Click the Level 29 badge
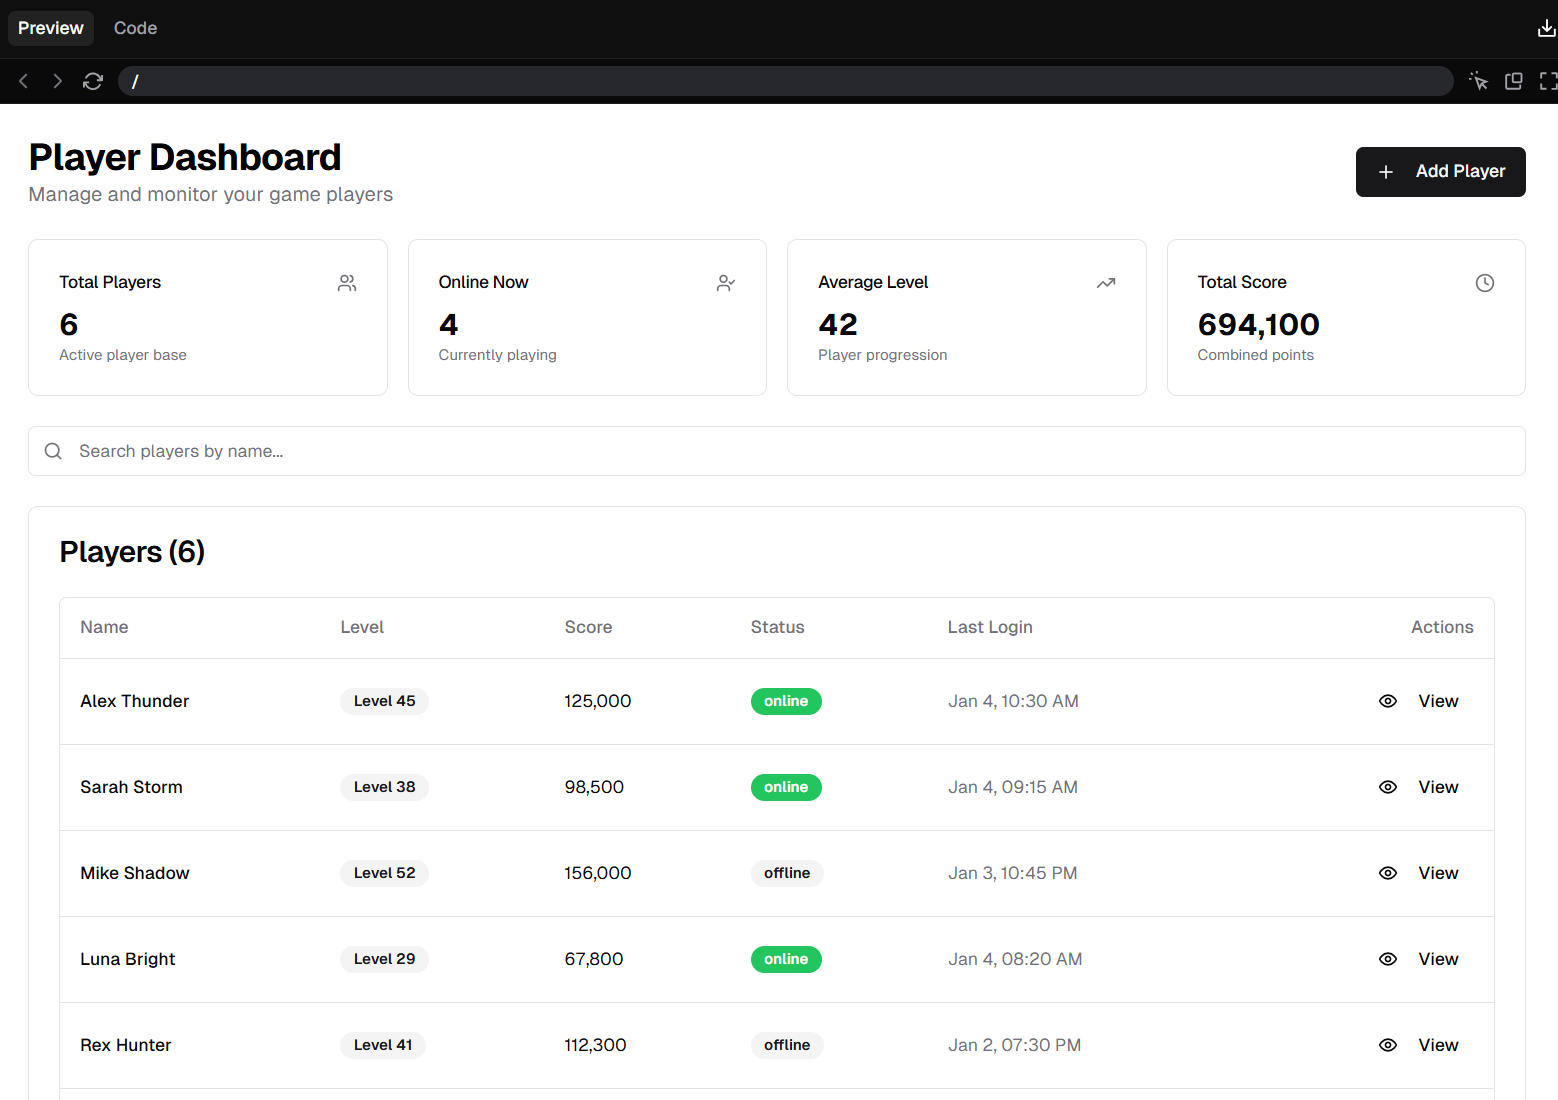This screenshot has height=1100, width=1558. [384, 959]
